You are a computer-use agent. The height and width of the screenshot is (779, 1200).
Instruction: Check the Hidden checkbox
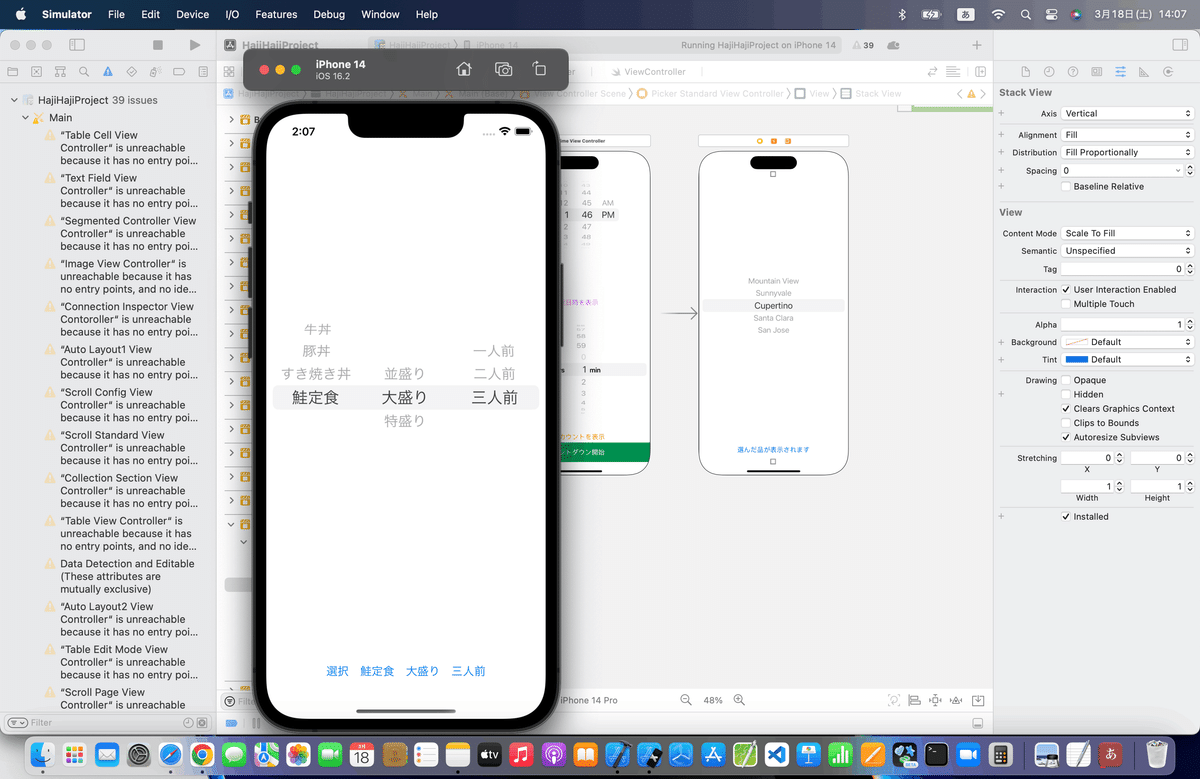1066,394
